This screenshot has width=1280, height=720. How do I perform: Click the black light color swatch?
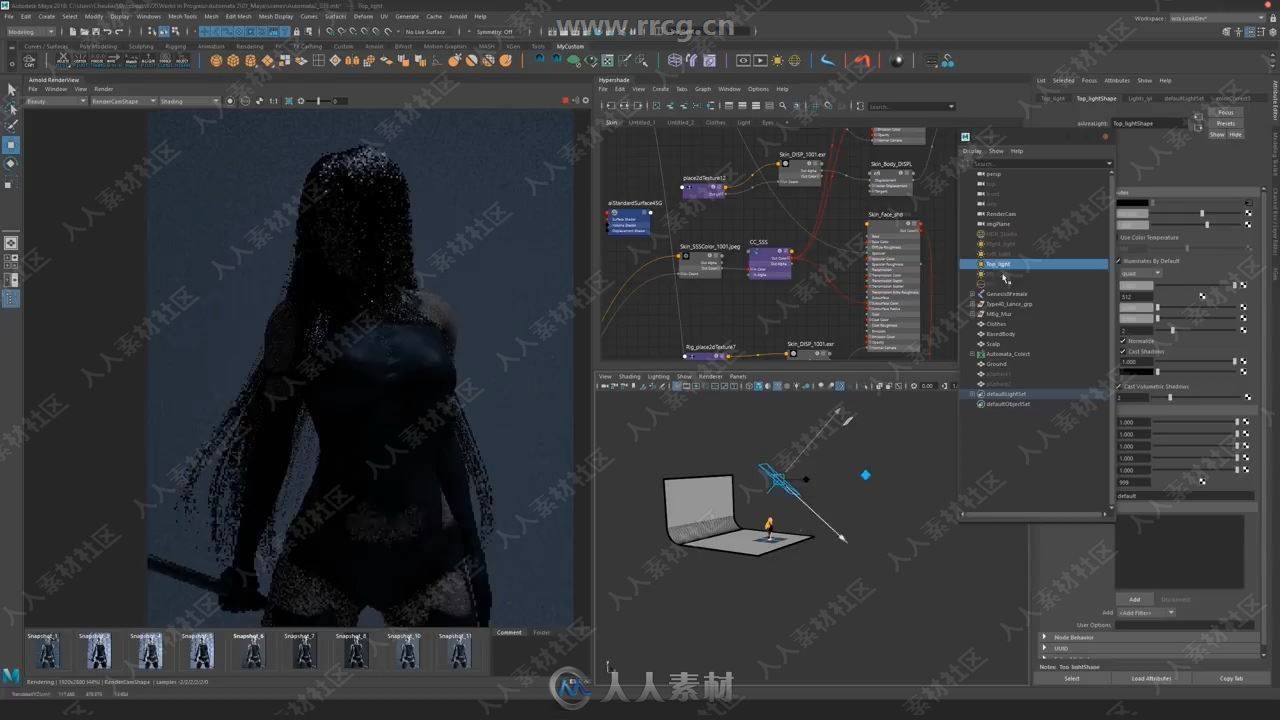pos(1133,203)
